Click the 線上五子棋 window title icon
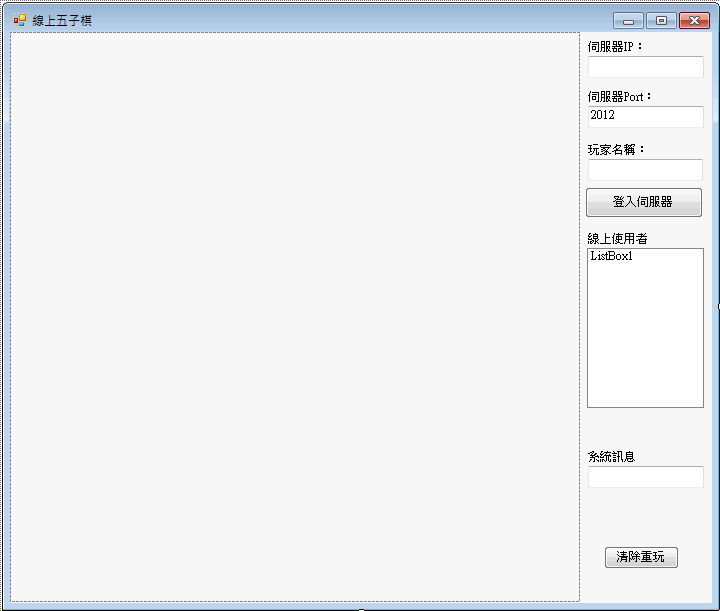Viewport: 720px width, 611px height. pyautogui.click(x=20, y=20)
